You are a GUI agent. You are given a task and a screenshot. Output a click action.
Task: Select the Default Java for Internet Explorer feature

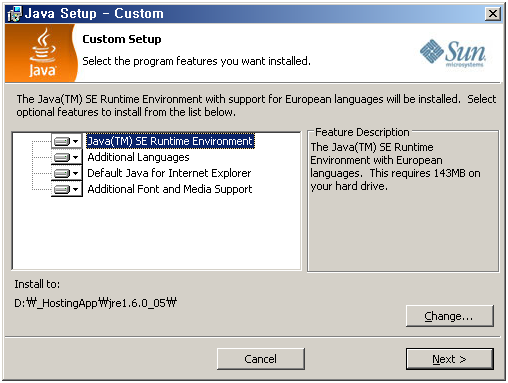tap(169, 173)
